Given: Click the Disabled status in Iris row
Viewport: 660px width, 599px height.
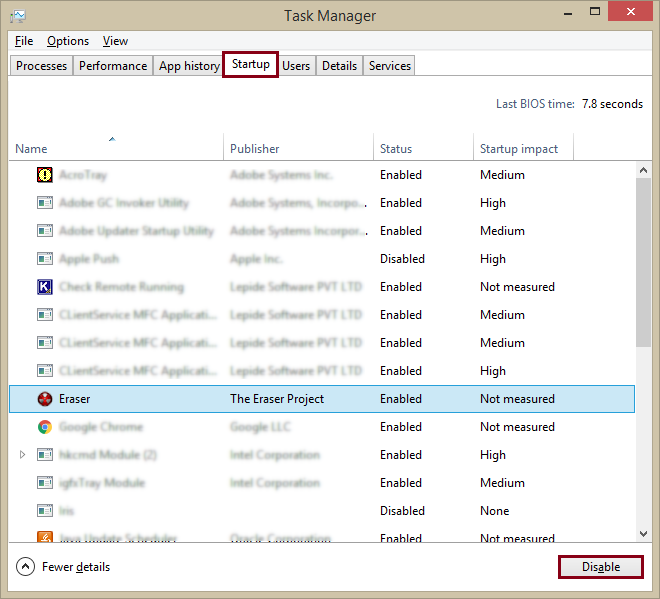Looking at the screenshot, I should pyautogui.click(x=402, y=511).
